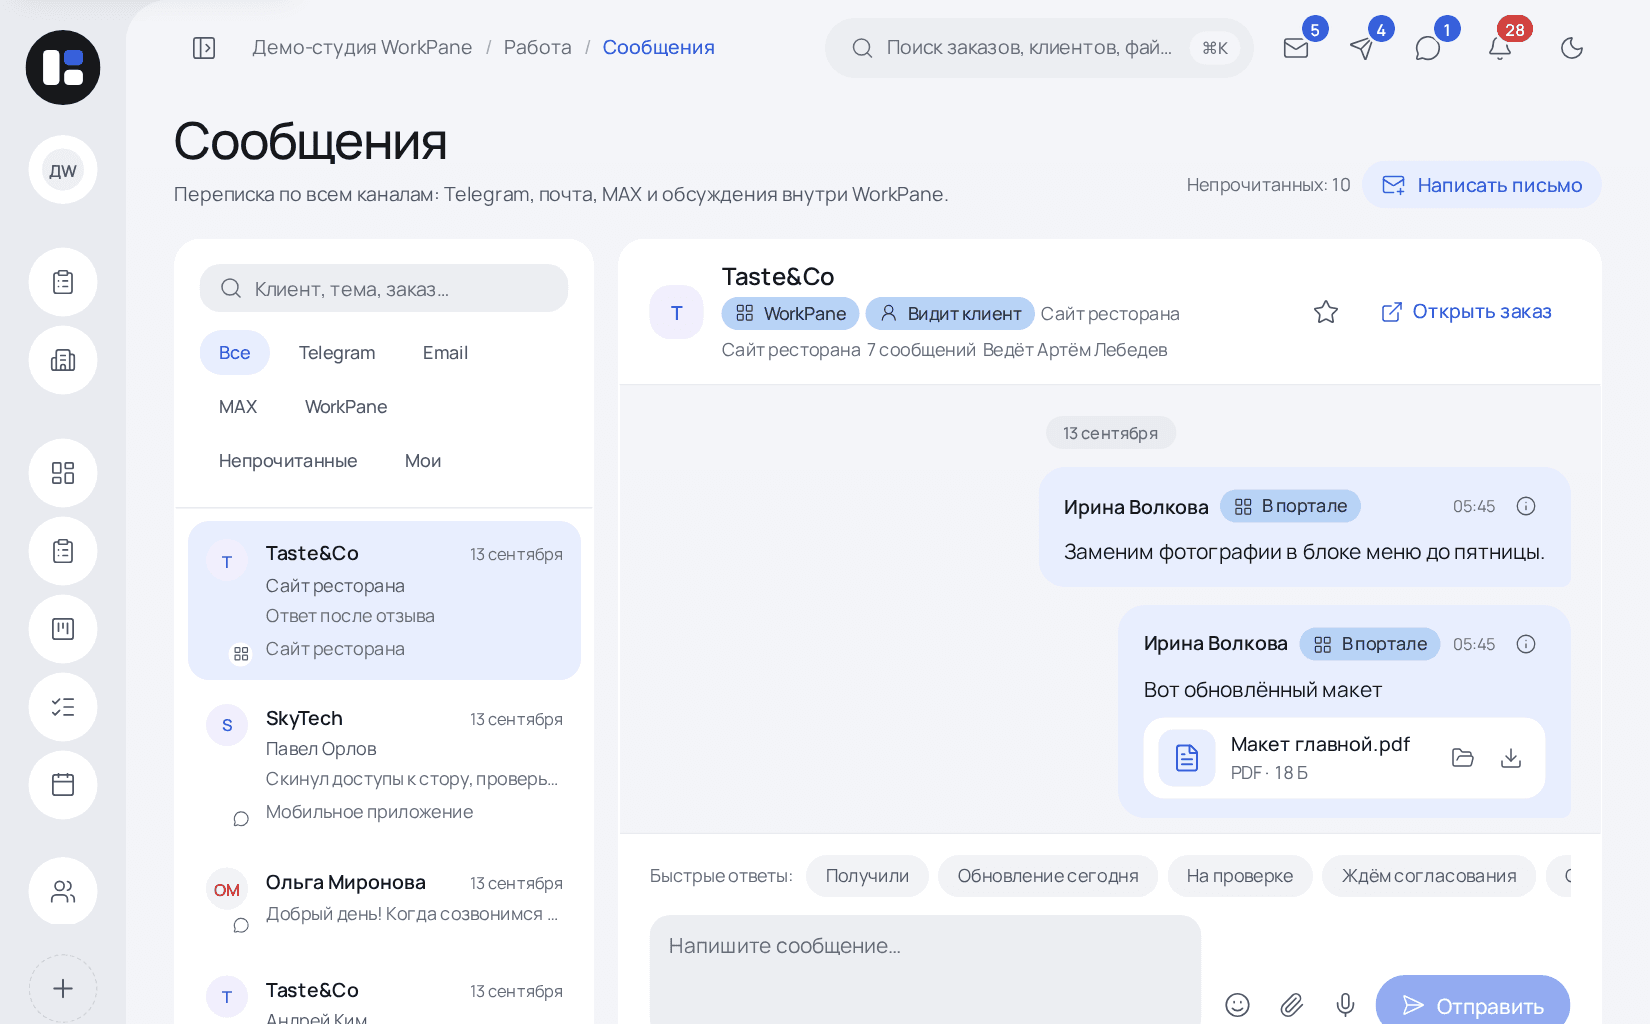Select the Telegram filter tab
1650x1024 pixels.
tap(337, 353)
